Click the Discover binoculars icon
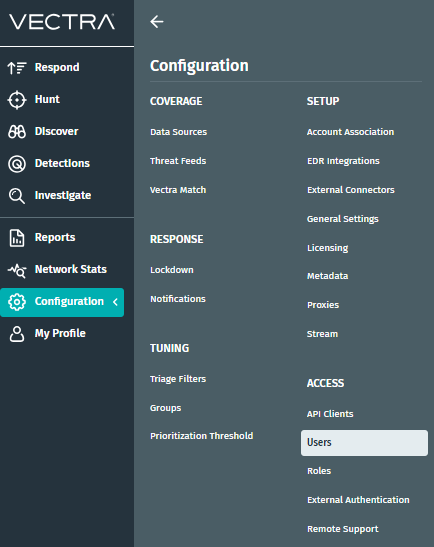This screenshot has width=434, height=547. click(x=17, y=132)
